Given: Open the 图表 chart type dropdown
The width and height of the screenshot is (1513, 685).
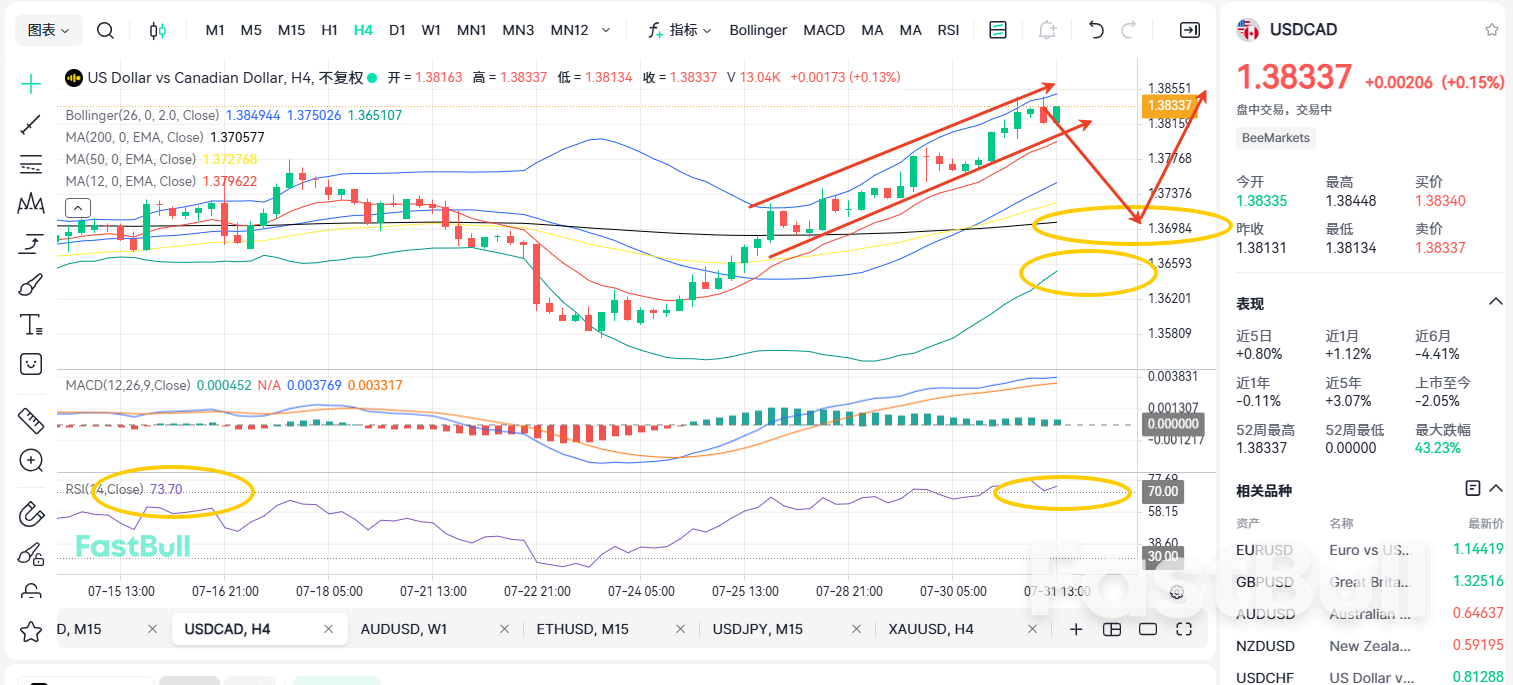Looking at the screenshot, I should (48, 30).
